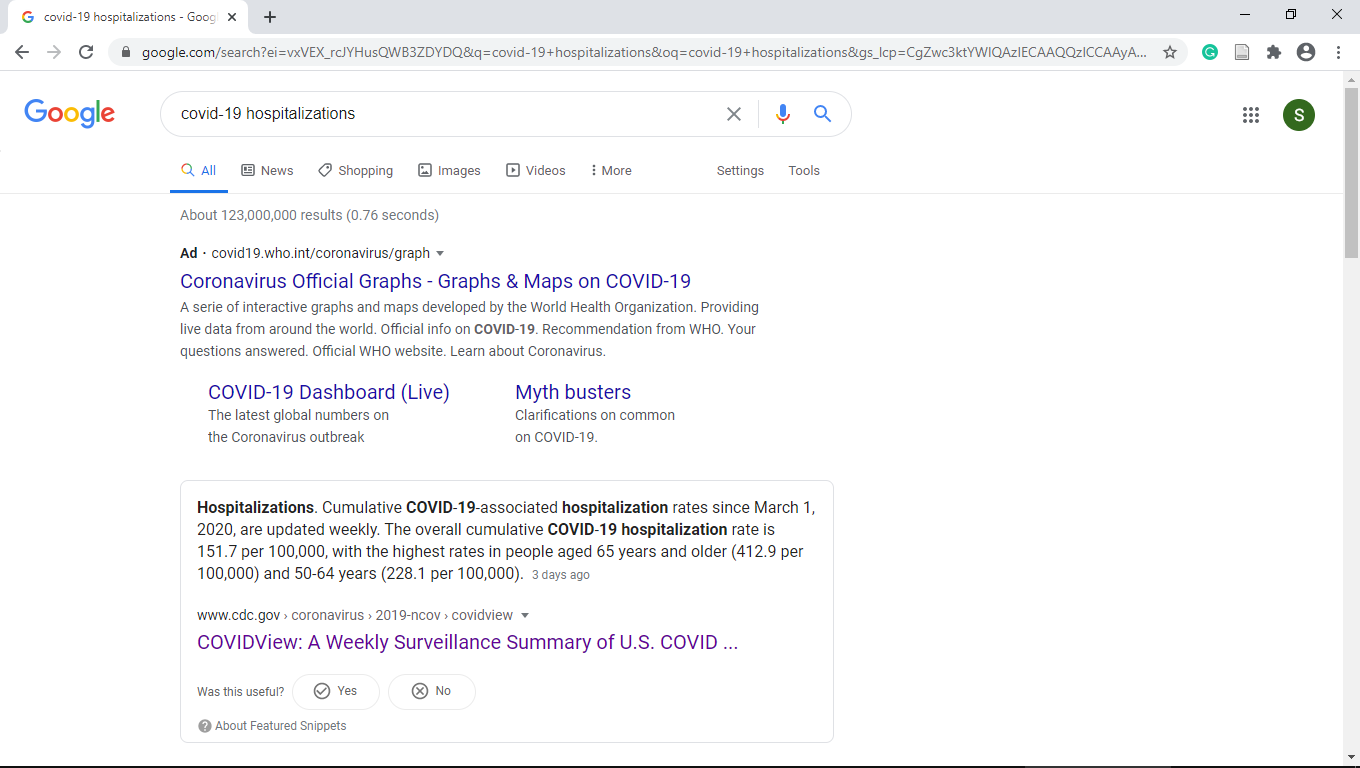The image size is (1360, 768).
Task: View site info via the padlock icon
Action: click(125, 52)
